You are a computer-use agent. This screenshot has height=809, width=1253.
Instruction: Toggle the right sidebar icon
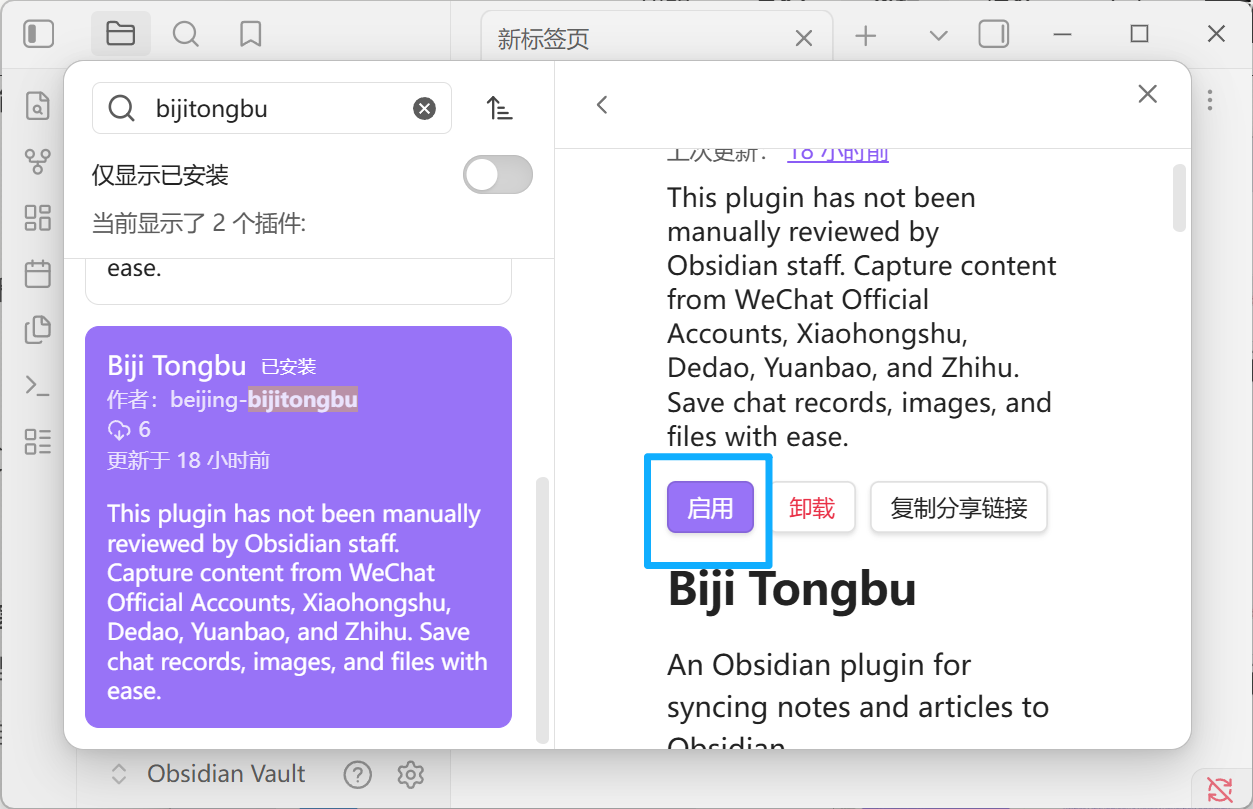(x=993, y=34)
